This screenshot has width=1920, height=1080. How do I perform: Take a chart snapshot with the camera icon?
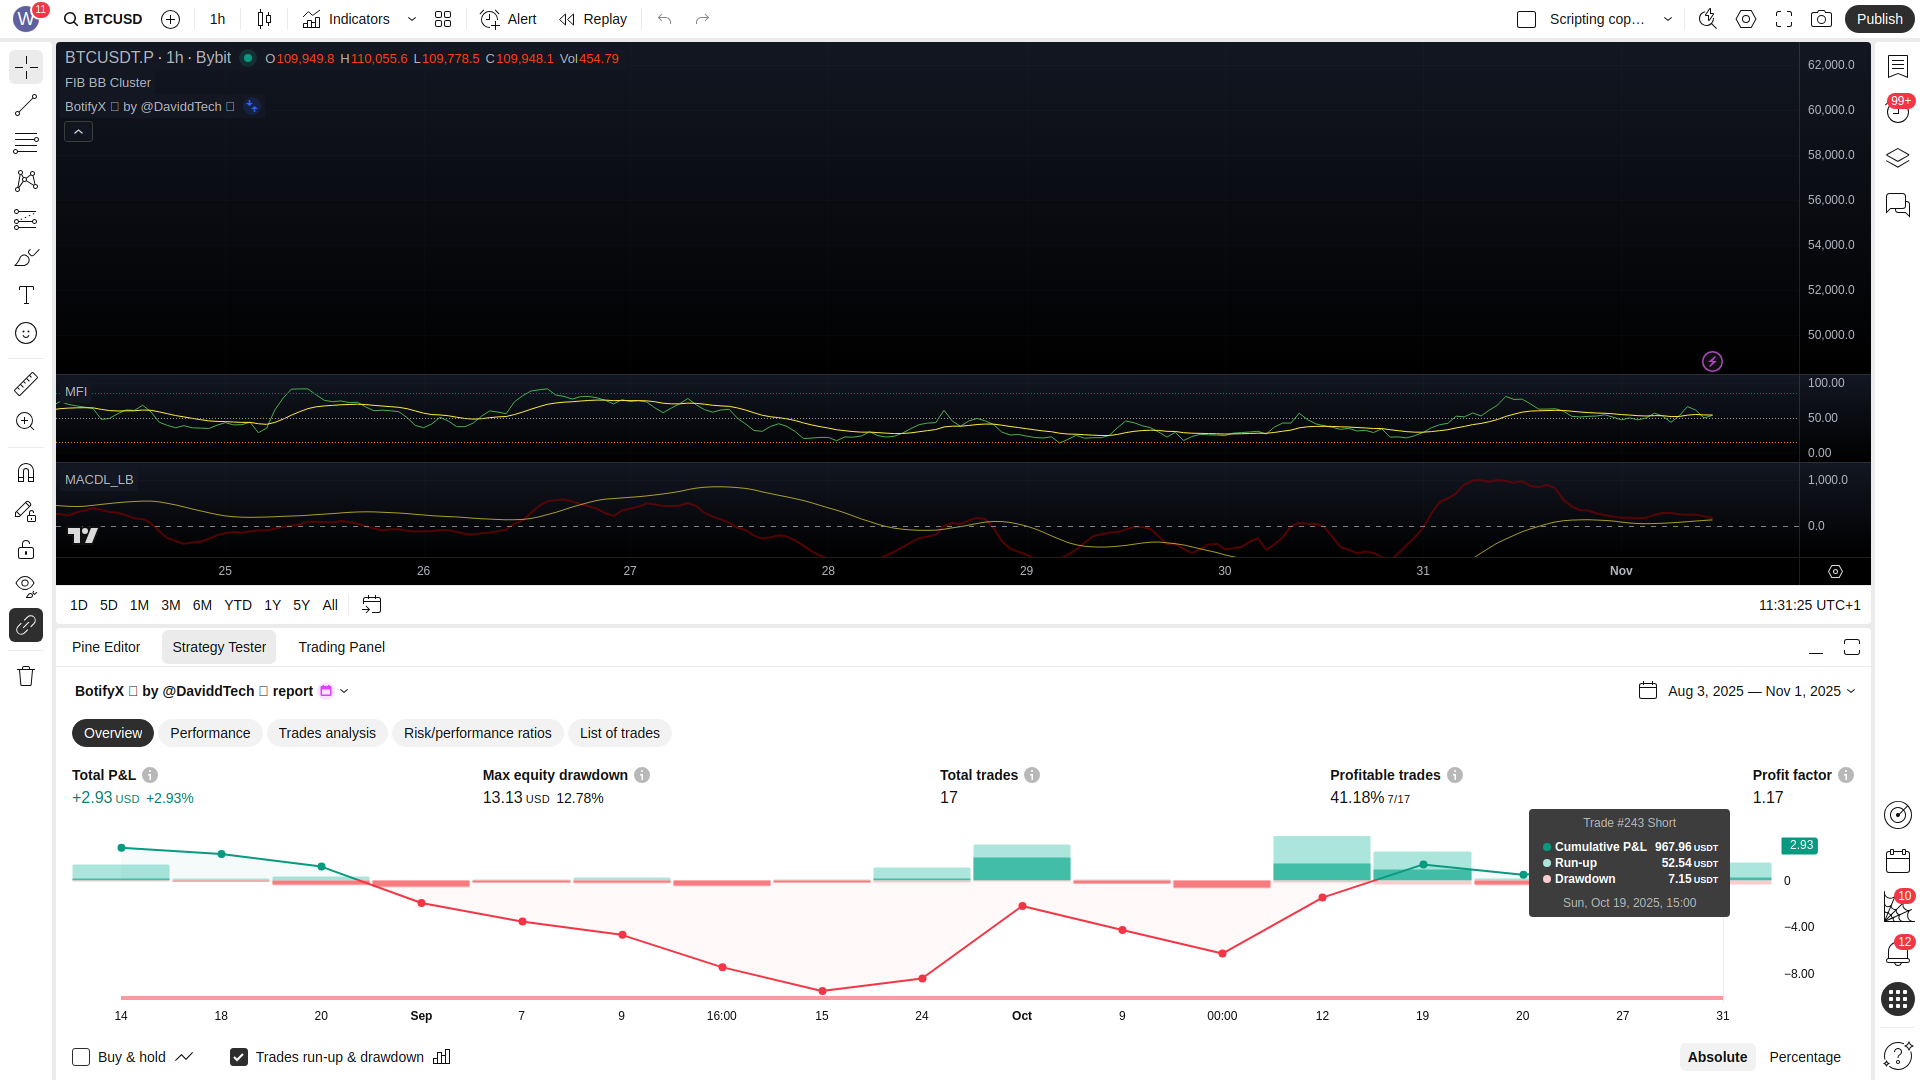tap(1821, 19)
